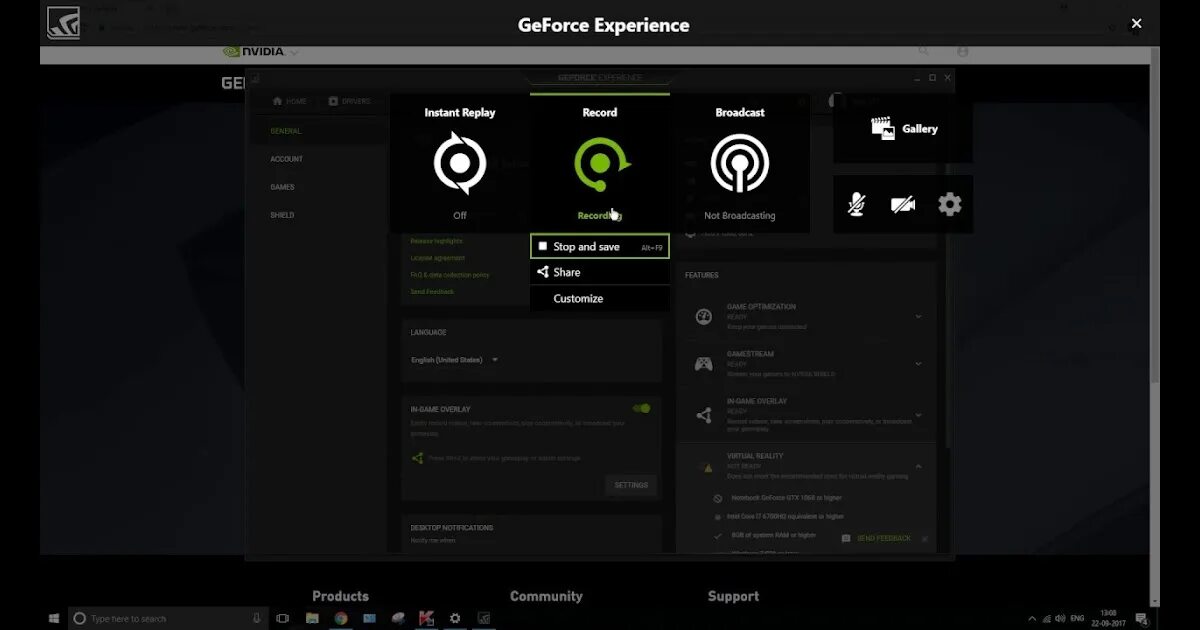Click the Instant Replay circular icon
Image resolution: width=1200 pixels, height=630 pixels.
click(x=460, y=163)
